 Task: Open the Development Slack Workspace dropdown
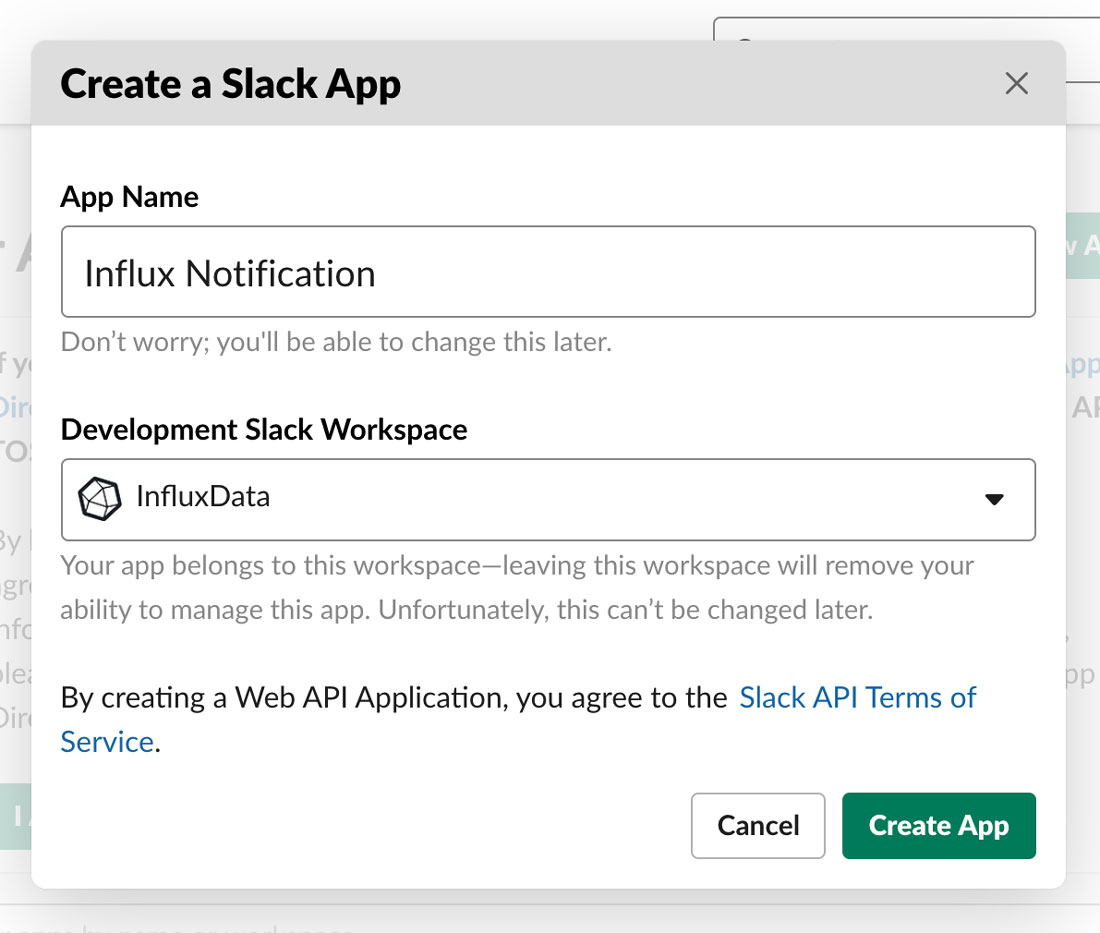pos(548,500)
